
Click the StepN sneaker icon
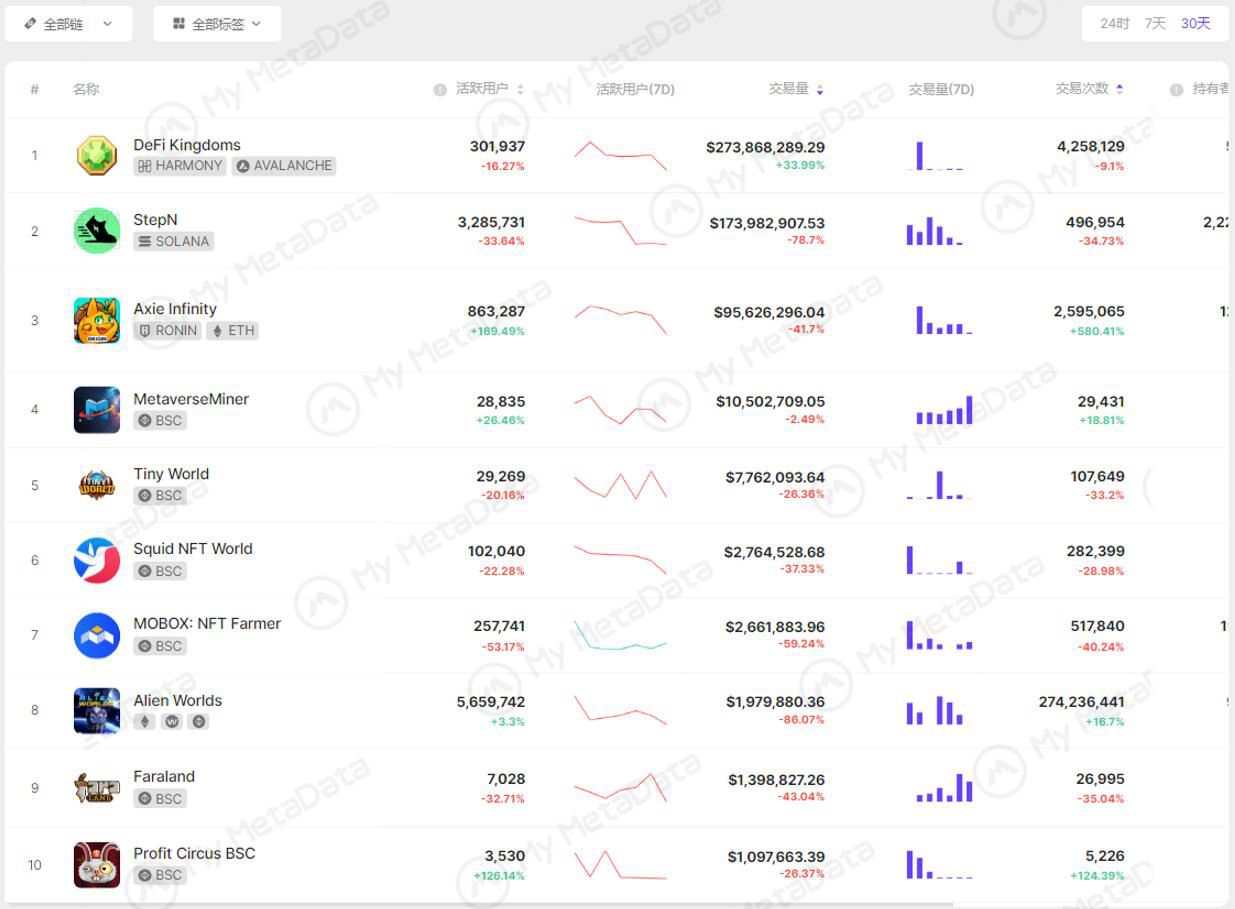[97, 231]
